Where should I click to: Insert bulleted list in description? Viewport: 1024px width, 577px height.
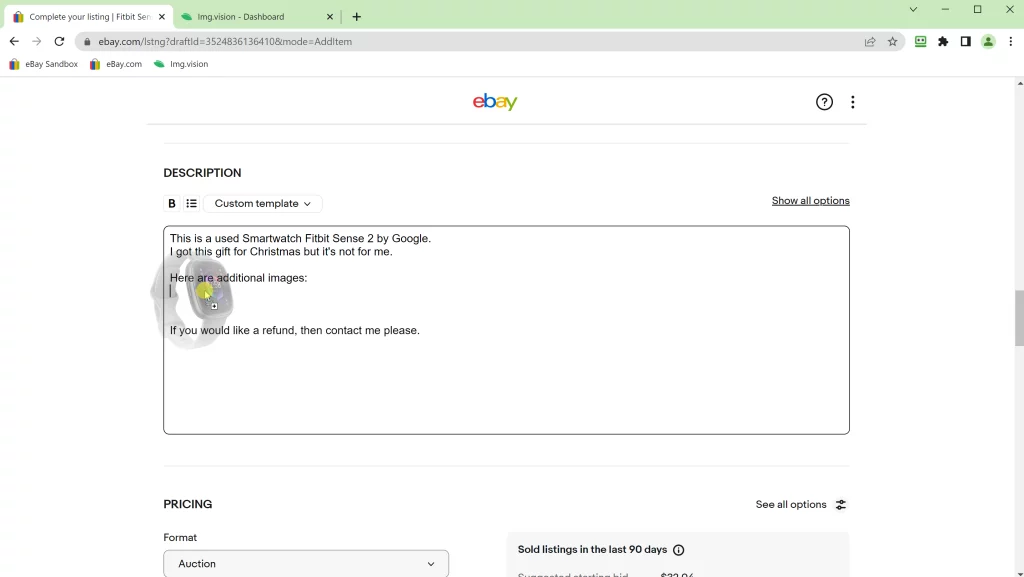click(x=191, y=204)
